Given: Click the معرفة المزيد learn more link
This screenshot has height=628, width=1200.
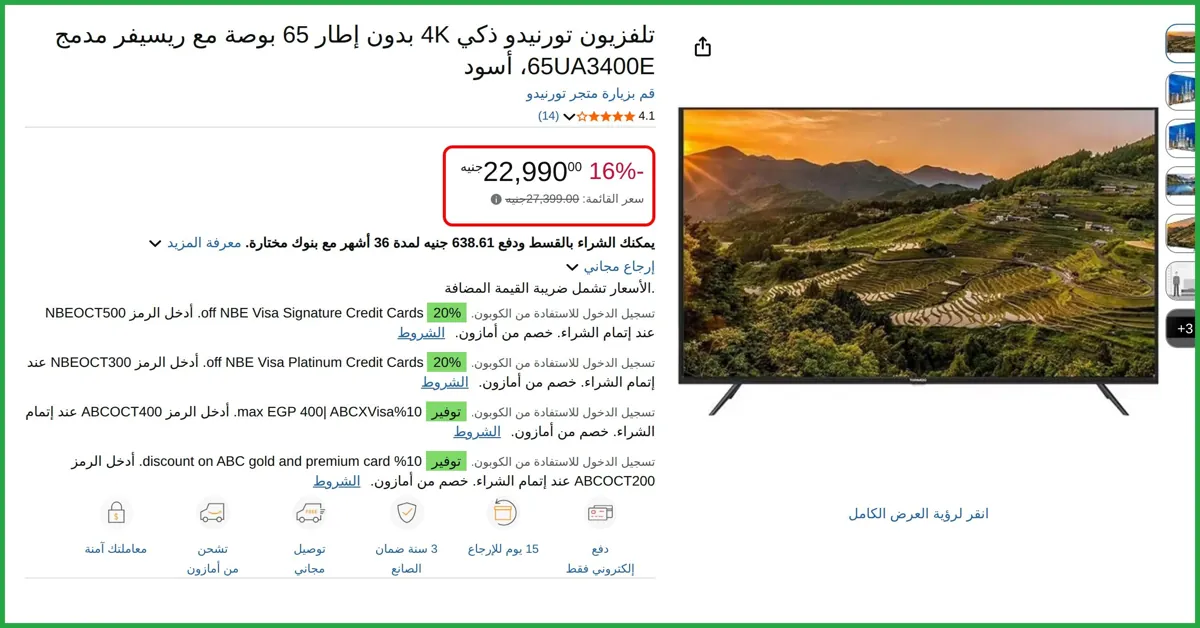Looking at the screenshot, I should click(204, 243).
